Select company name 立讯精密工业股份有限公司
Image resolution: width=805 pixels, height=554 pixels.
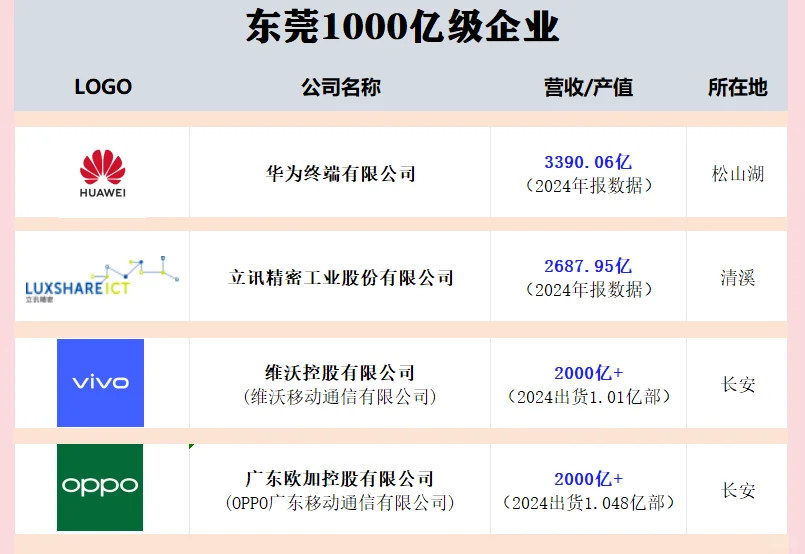341,278
